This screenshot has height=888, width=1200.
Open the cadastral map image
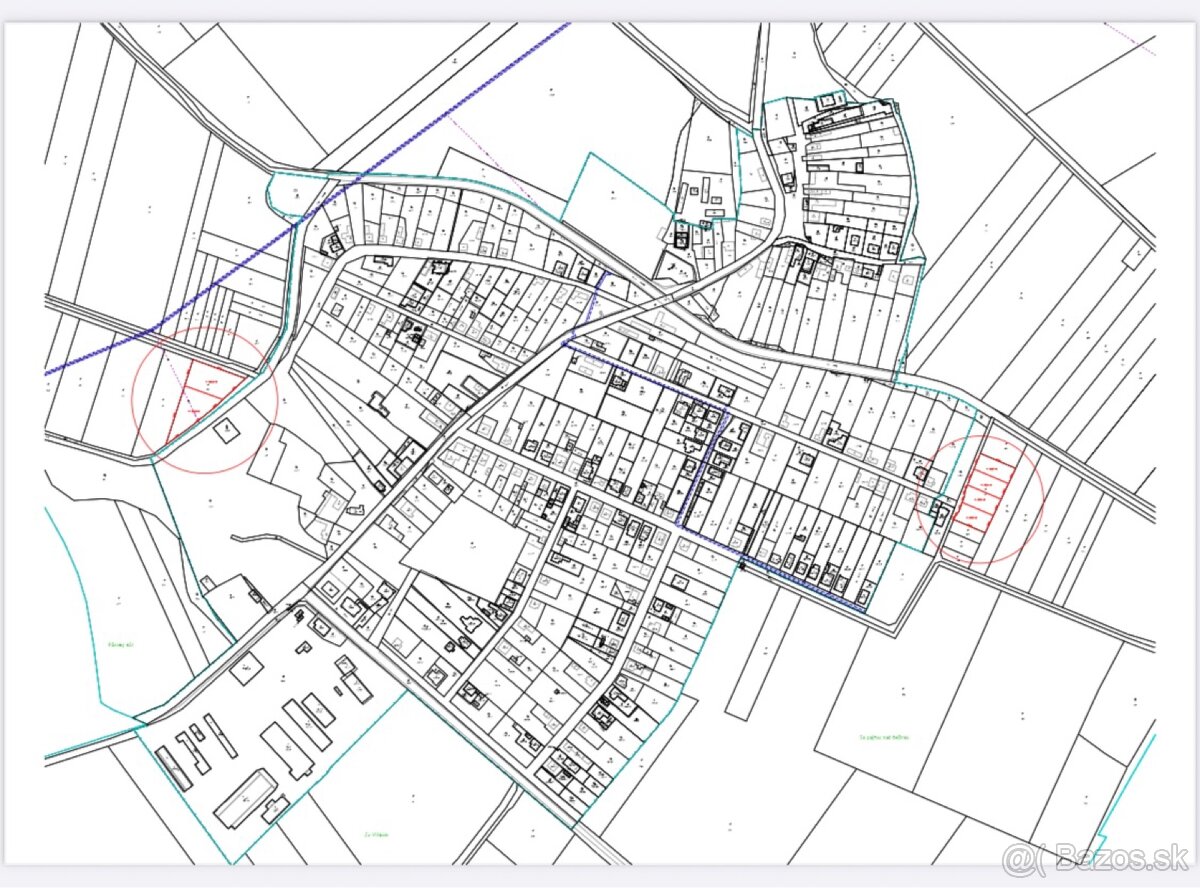(600, 444)
